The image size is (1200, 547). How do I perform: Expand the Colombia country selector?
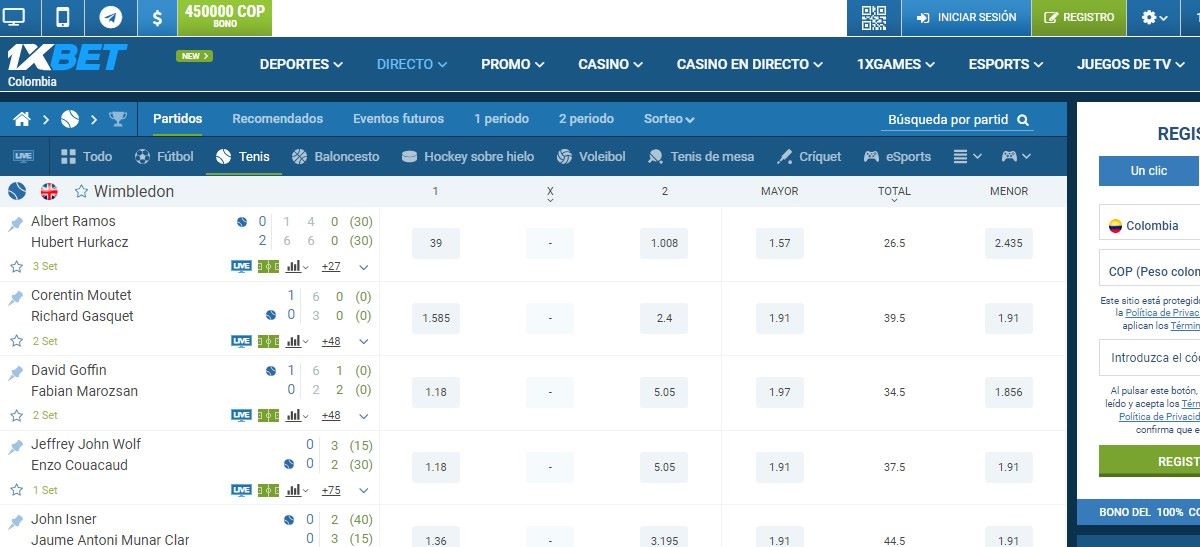[x=1150, y=226]
